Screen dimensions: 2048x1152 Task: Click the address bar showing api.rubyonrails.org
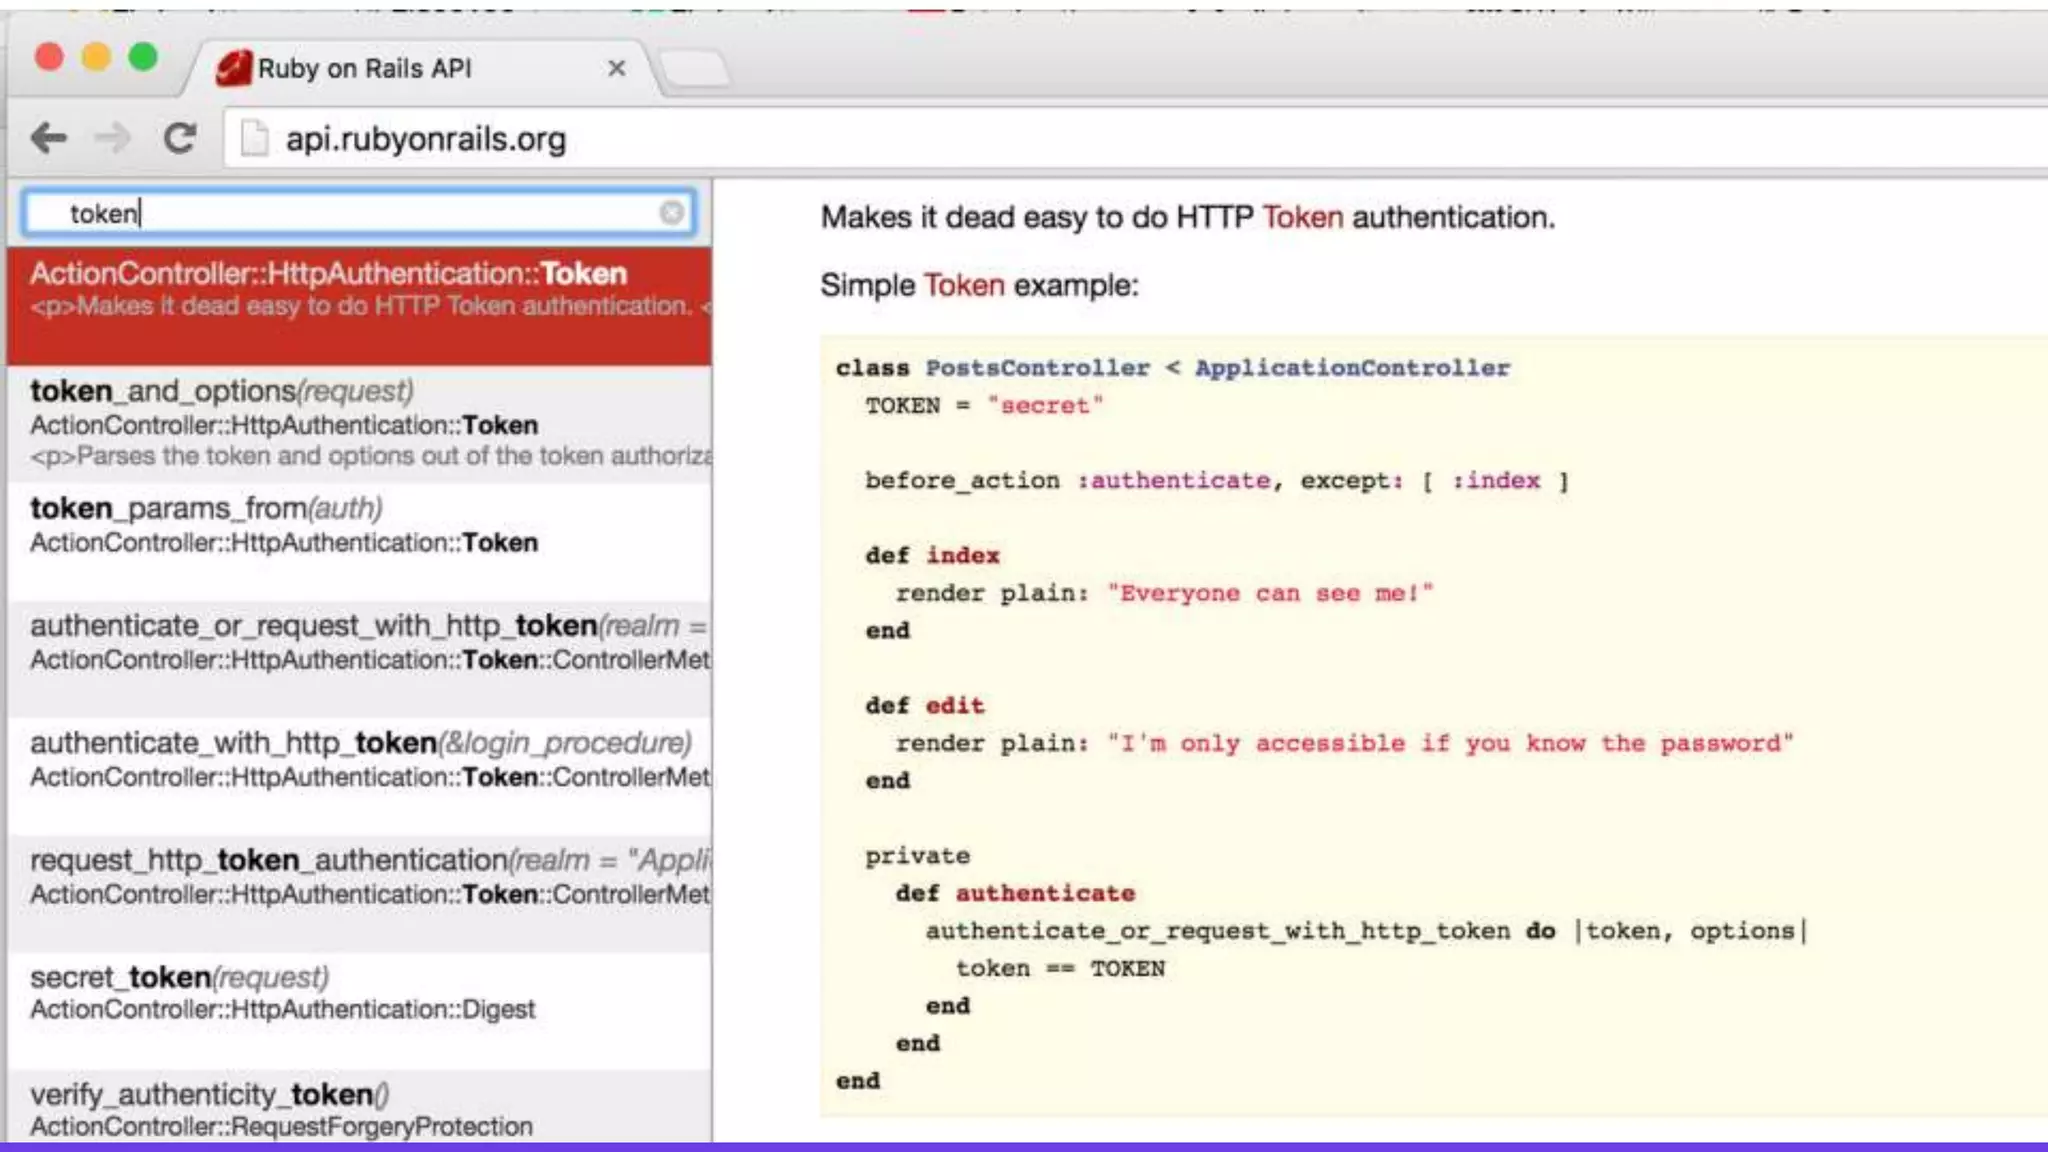1135,138
